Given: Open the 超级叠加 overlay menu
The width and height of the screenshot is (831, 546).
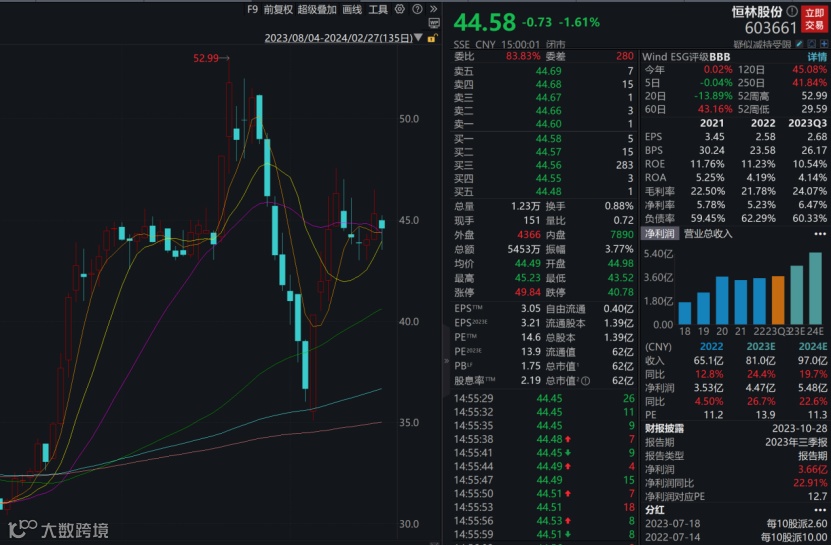Looking at the screenshot, I should (317, 10).
